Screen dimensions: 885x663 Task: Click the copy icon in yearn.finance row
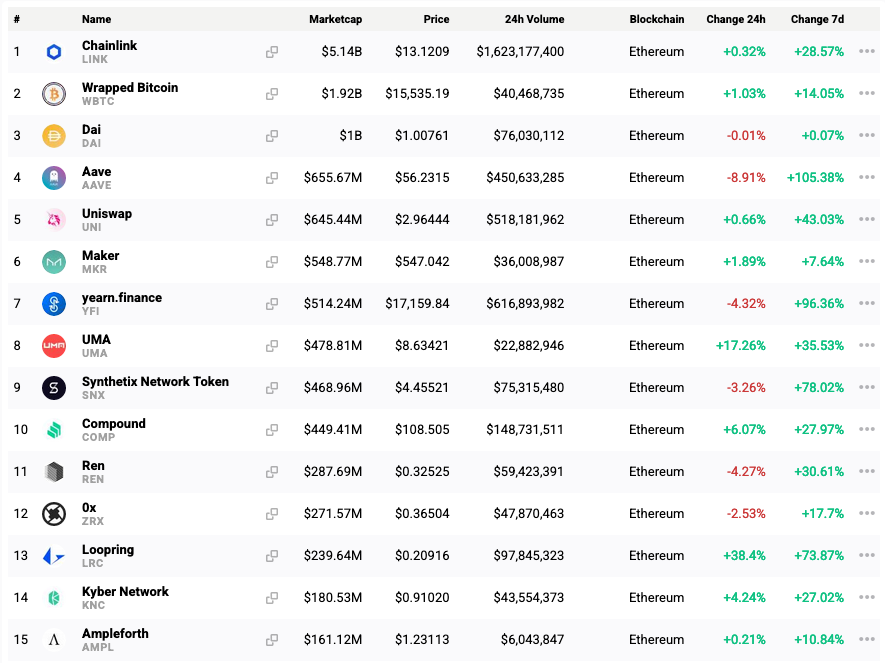point(272,304)
